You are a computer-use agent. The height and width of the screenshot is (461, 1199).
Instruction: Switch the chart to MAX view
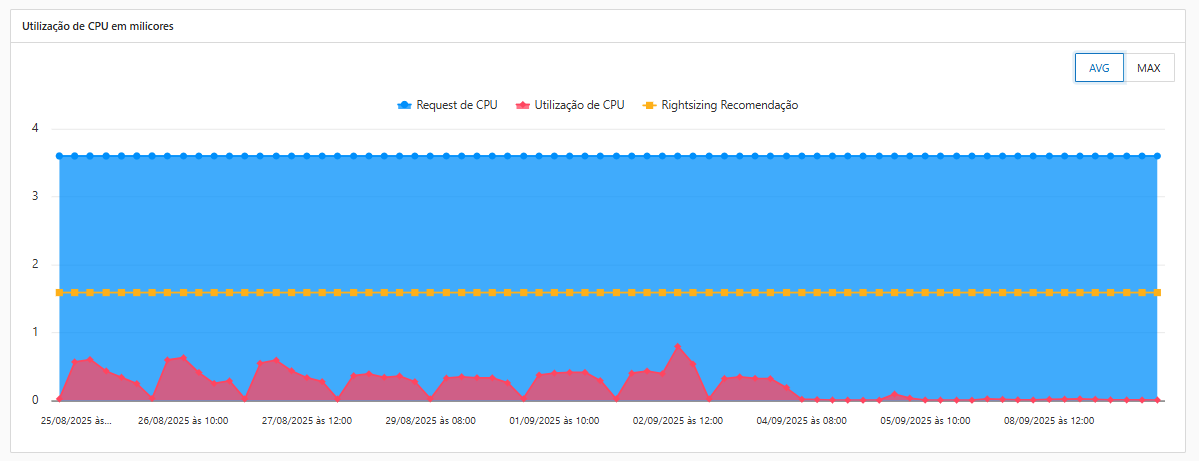(x=1149, y=68)
